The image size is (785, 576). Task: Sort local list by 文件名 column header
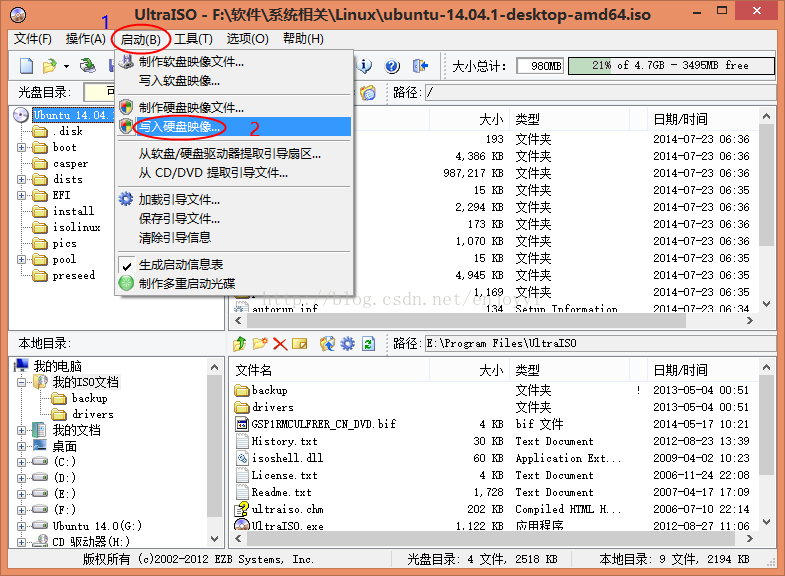tap(329, 370)
